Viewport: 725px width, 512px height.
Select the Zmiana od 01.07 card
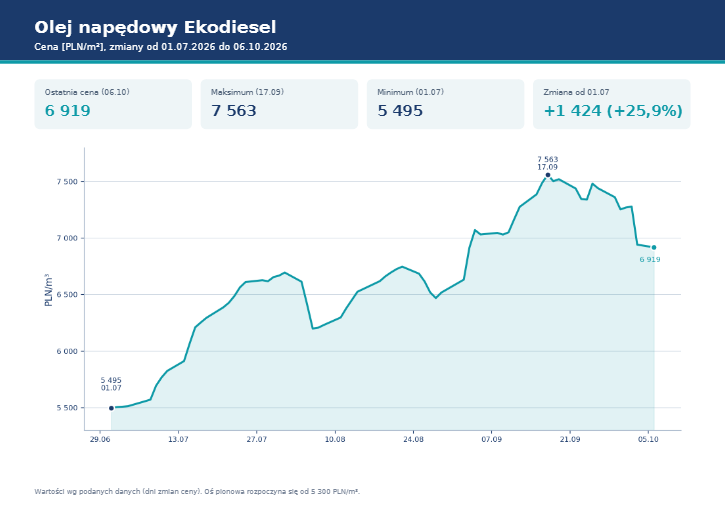[x=612, y=104]
